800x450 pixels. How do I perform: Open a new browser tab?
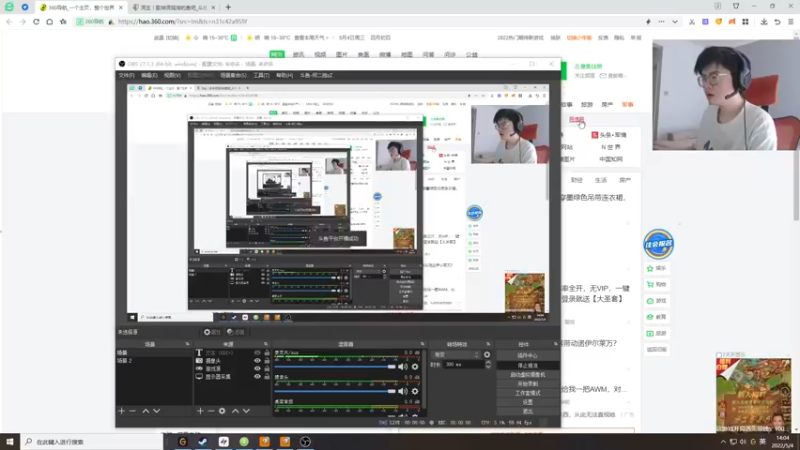tap(228, 7)
